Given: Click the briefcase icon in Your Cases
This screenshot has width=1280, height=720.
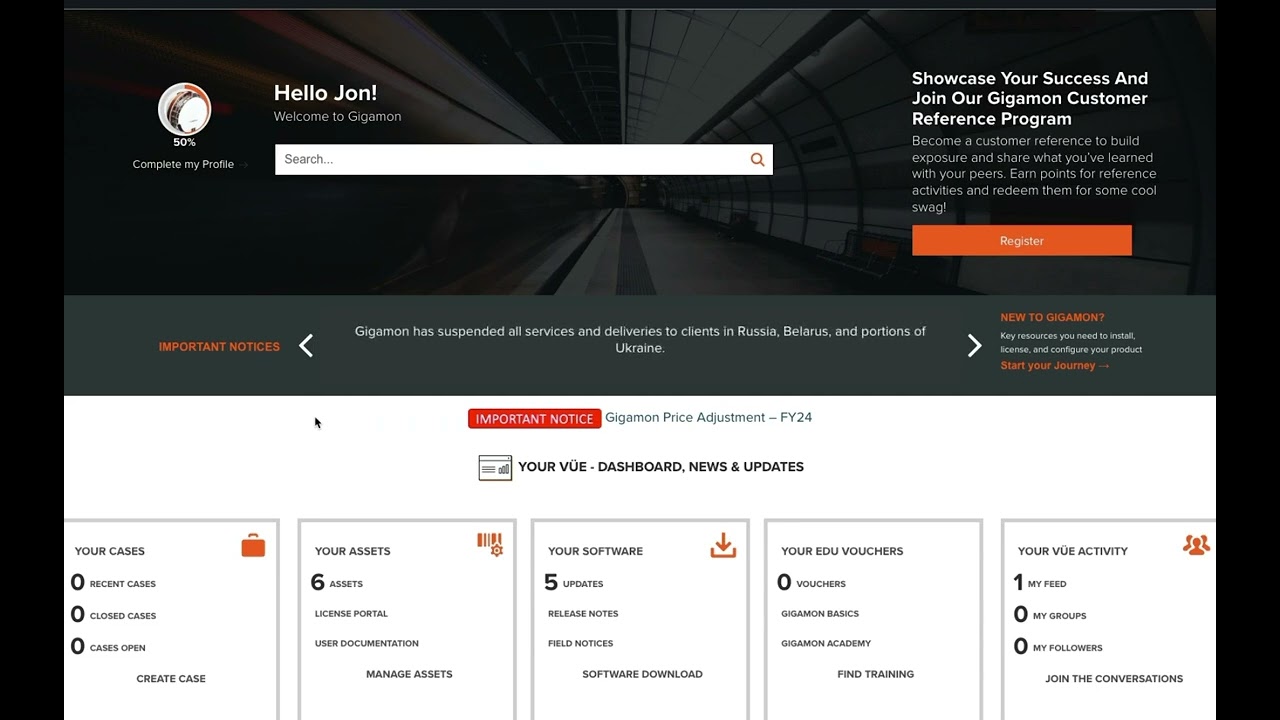Looking at the screenshot, I should point(253,545).
